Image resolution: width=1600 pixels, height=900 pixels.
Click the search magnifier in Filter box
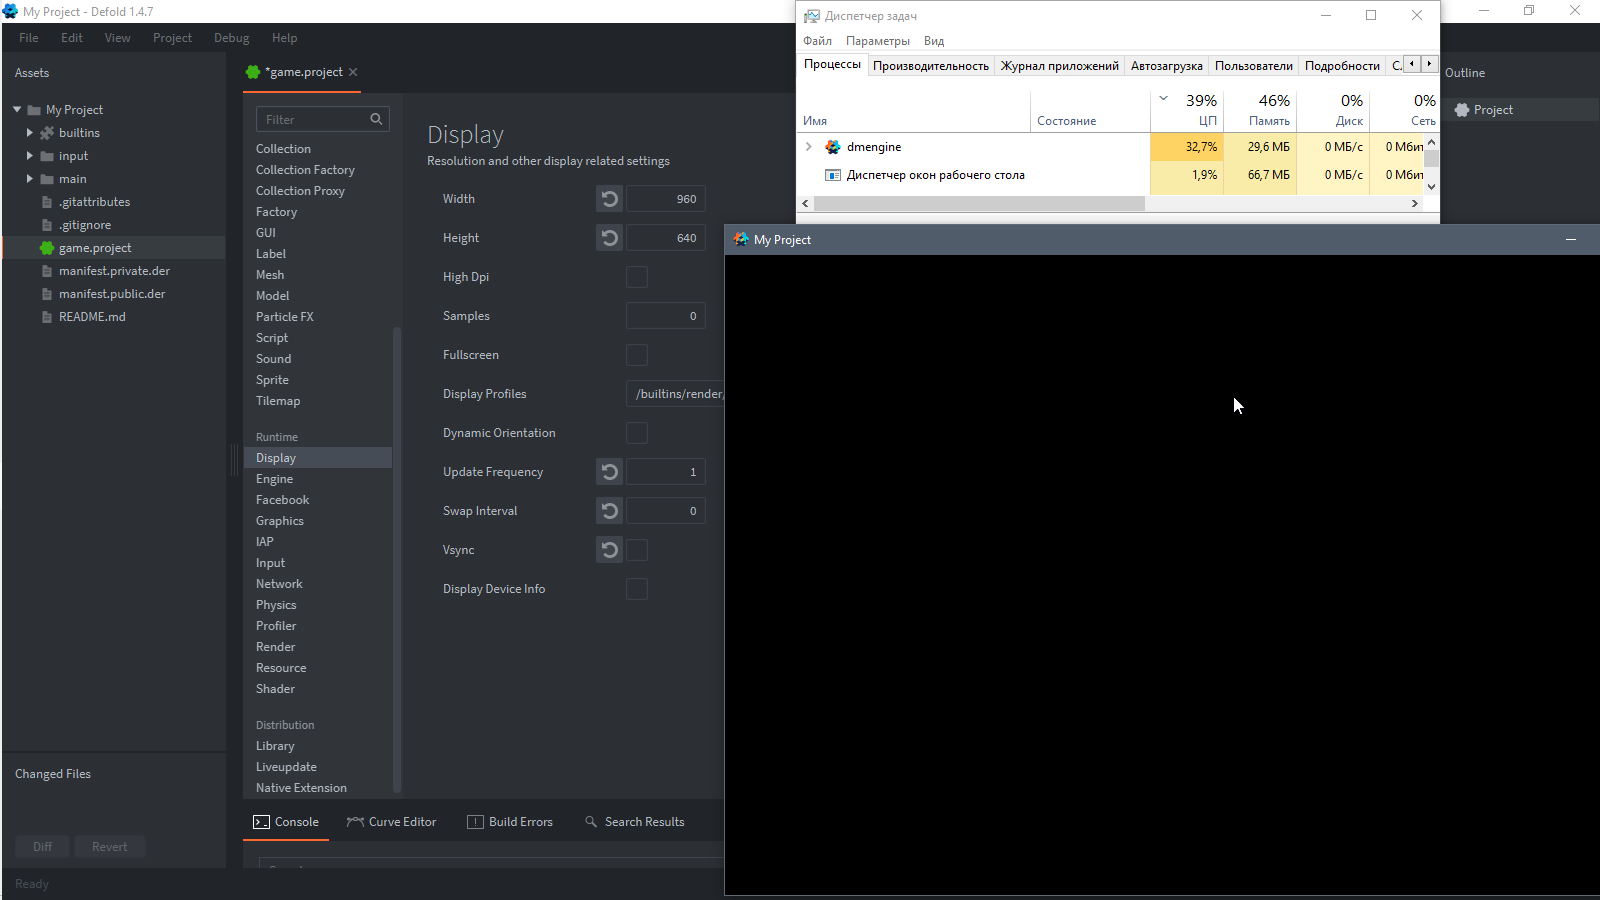(376, 119)
